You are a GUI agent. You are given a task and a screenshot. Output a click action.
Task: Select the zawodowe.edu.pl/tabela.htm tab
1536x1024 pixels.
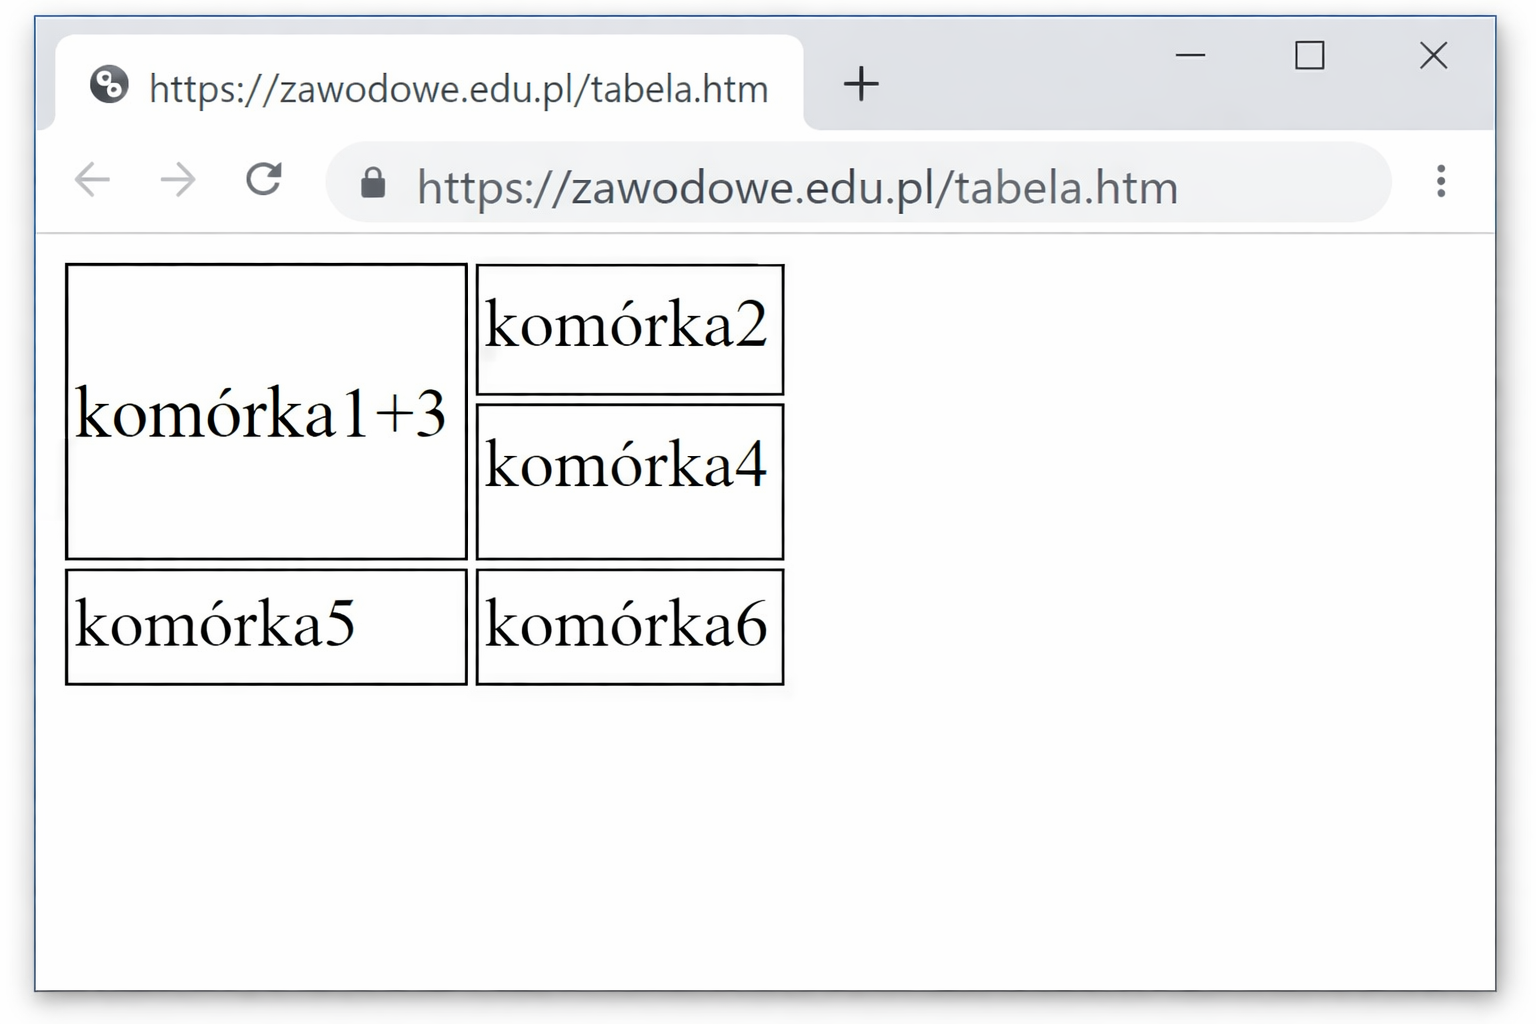pos(458,89)
